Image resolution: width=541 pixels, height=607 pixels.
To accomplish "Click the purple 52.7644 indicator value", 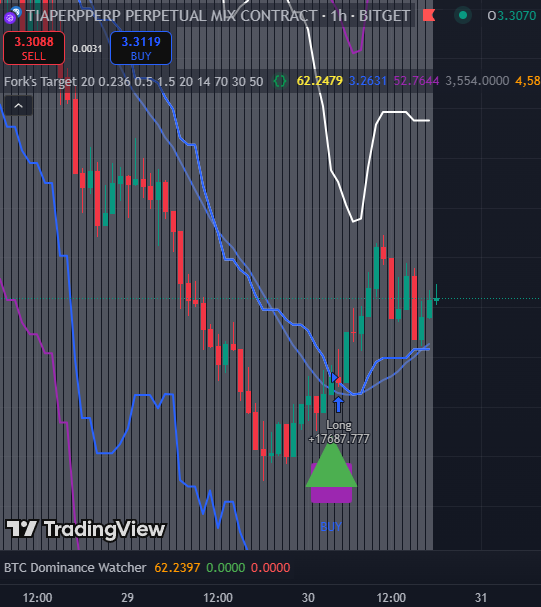I will point(416,81).
